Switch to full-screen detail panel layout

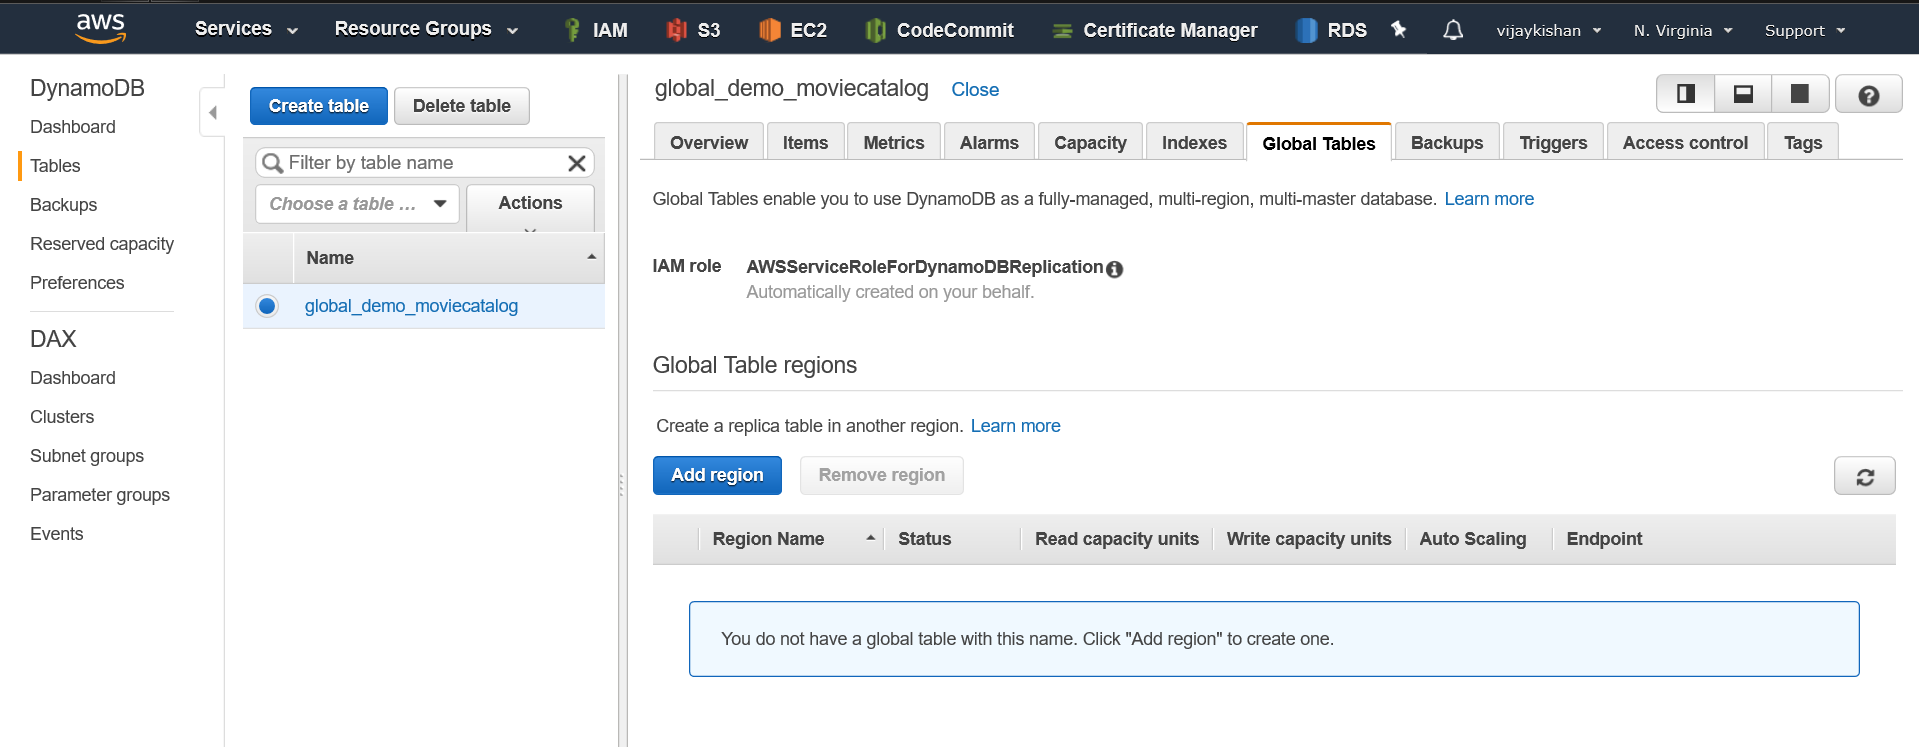click(x=1800, y=94)
